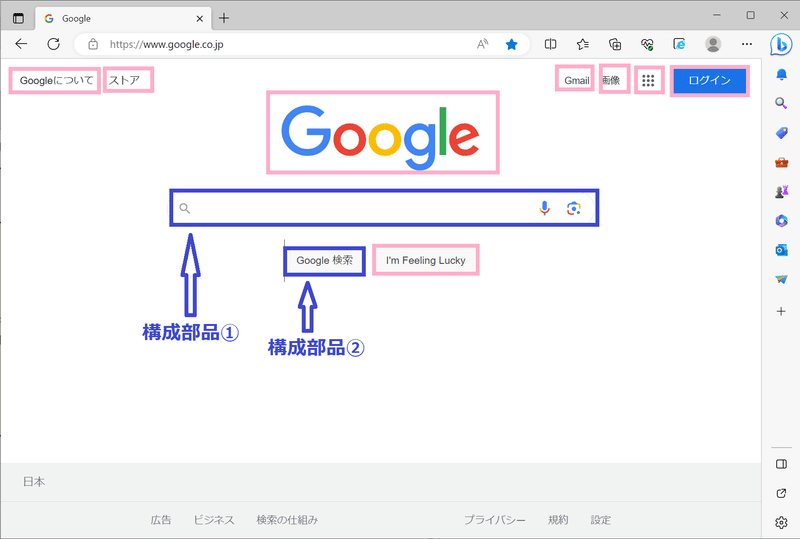Image resolution: width=800 pixels, height=539 pixels.
Task: Open the Read aloud icon in address bar
Action: pos(482,44)
